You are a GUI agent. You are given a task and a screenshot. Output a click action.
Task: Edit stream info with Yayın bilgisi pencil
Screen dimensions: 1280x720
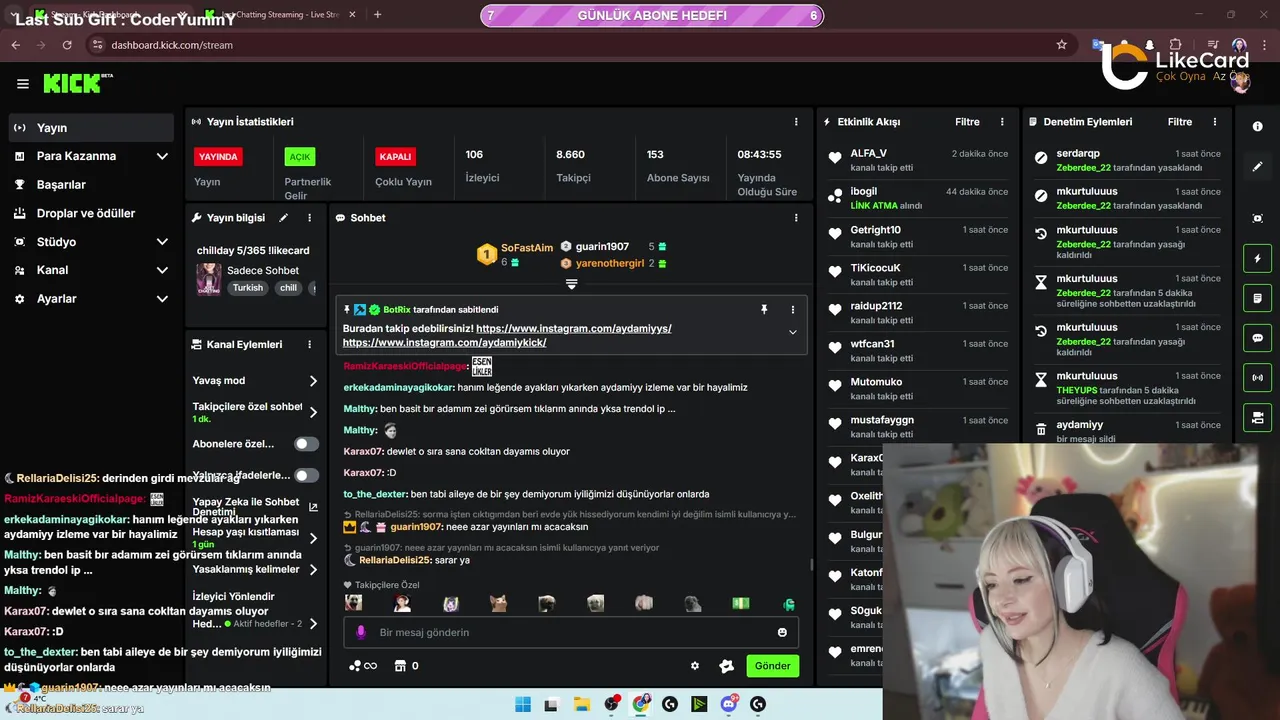coord(283,218)
